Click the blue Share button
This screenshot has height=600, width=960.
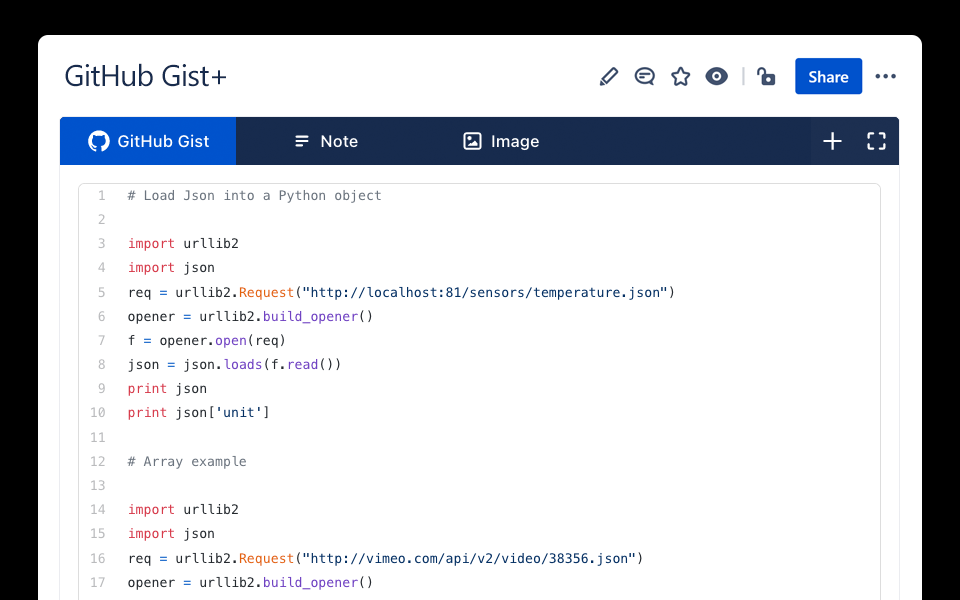coord(828,77)
